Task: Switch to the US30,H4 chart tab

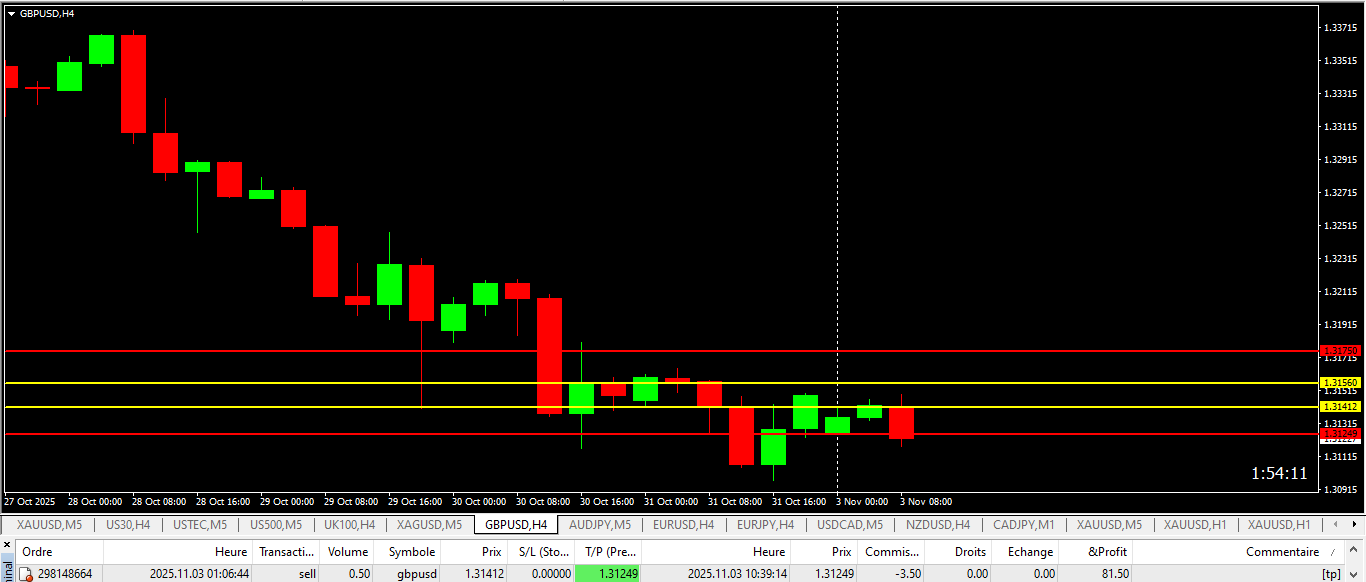Action: (128, 524)
